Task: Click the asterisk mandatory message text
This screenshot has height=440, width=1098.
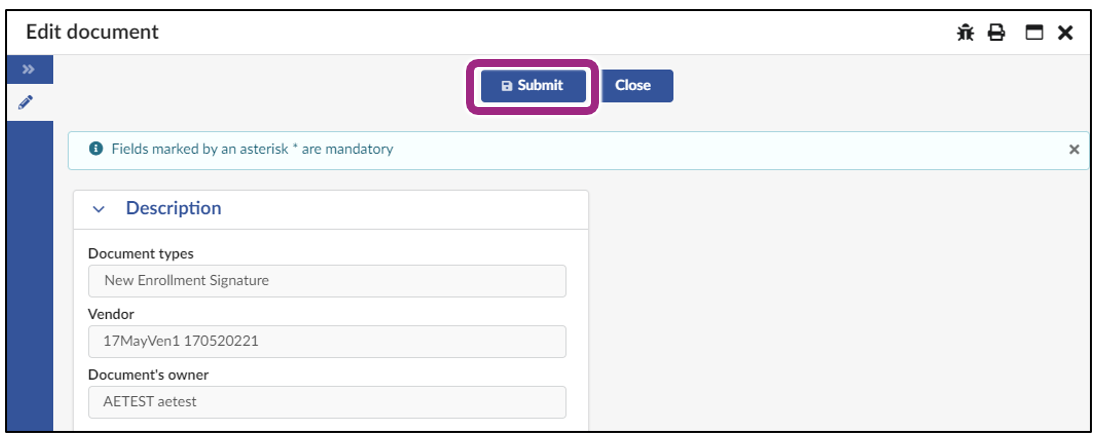Action: (252, 149)
